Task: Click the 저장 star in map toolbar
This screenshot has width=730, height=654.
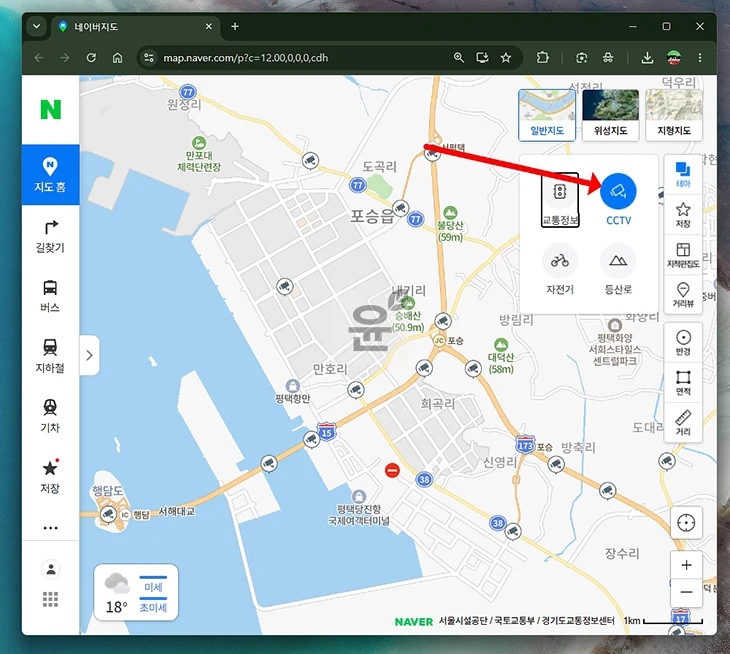Action: tap(683, 215)
